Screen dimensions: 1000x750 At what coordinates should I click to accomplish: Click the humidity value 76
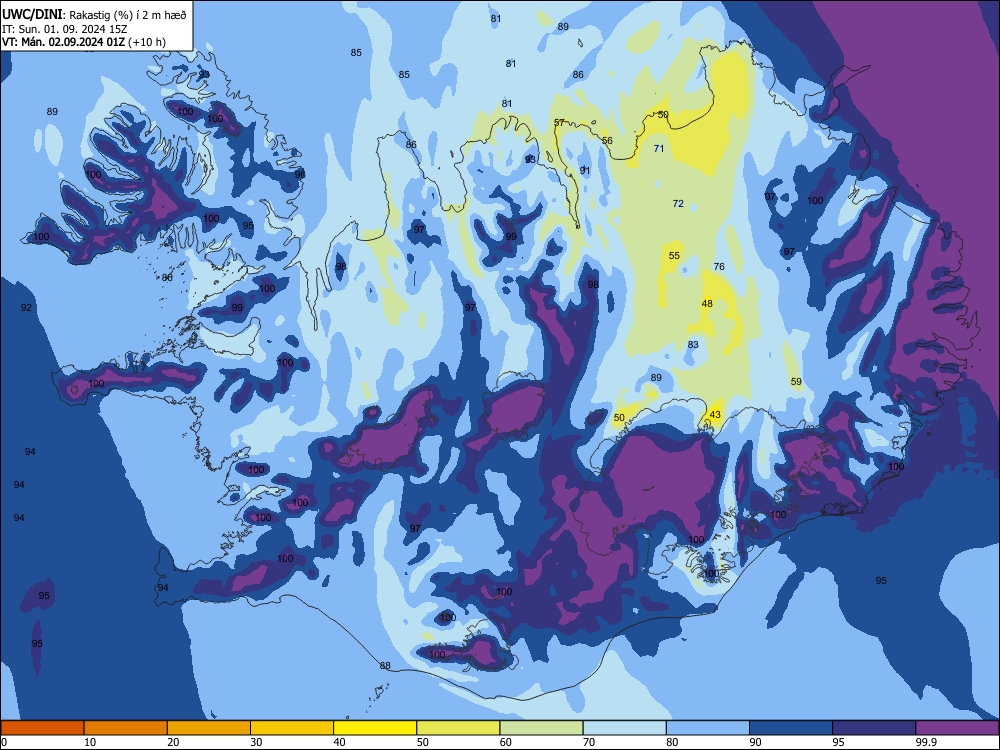click(x=719, y=267)
